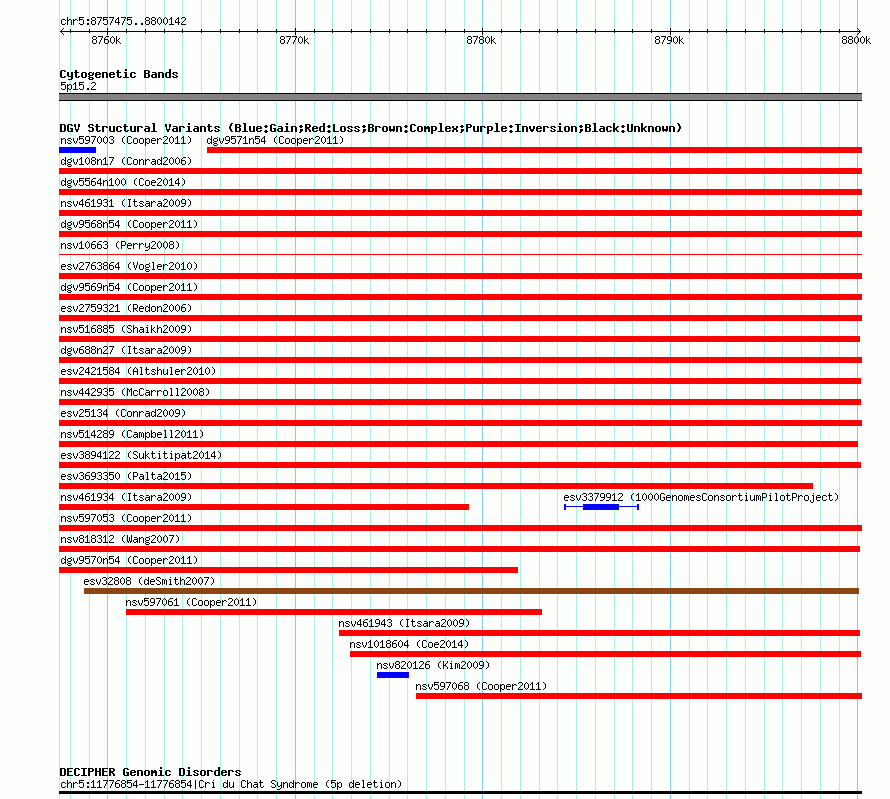Click the blue nsv597003 gain variant bar
This screenshot has width=890, height=799.
click(x=77, y=150)
